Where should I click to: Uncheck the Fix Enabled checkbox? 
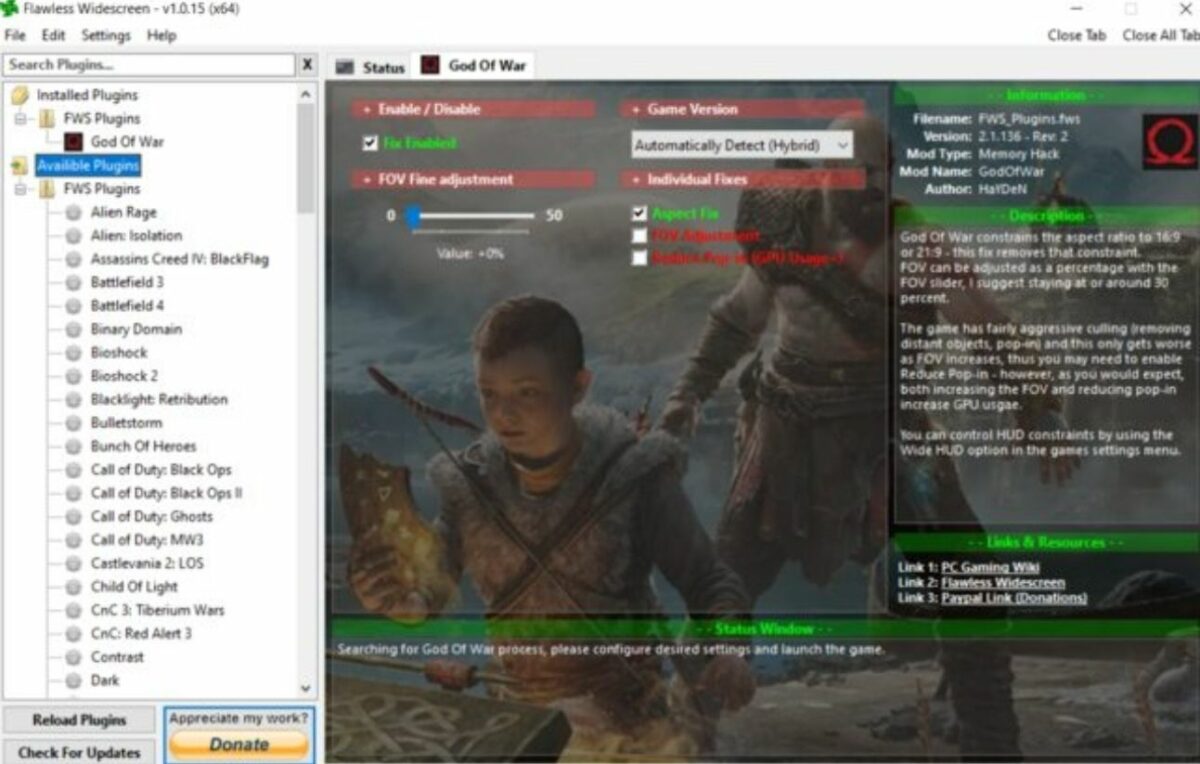pyautogui.click(x=370, y=143)
